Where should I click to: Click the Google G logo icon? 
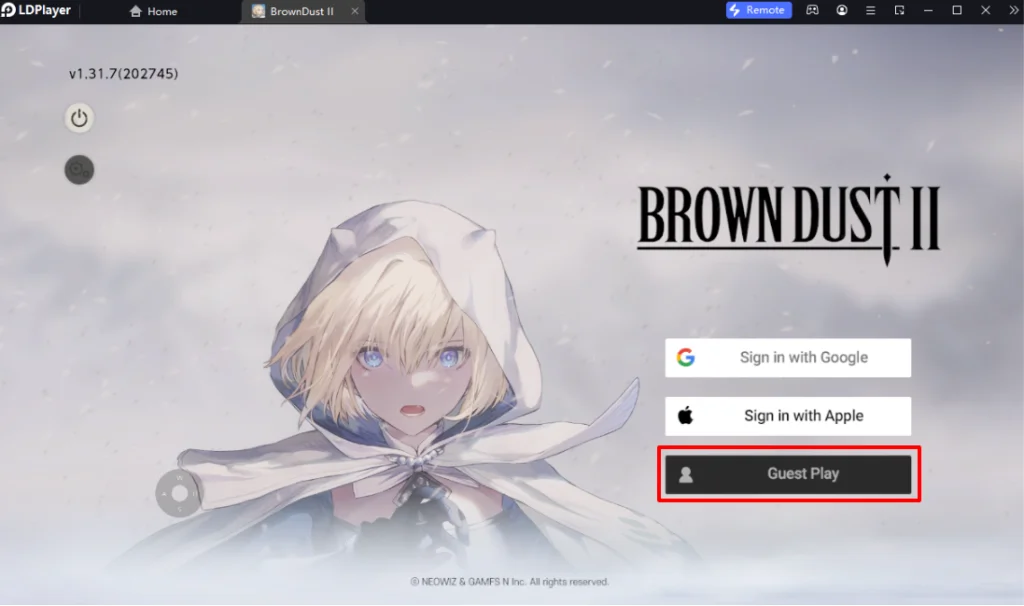click(x=686, y=357)
